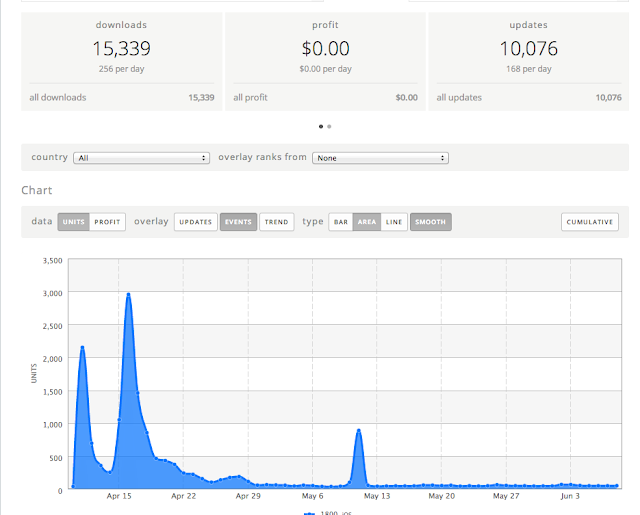Screen dimensions: 640x515
Task: Show the CUMULATIVE chart view
Action: [590, 222]
